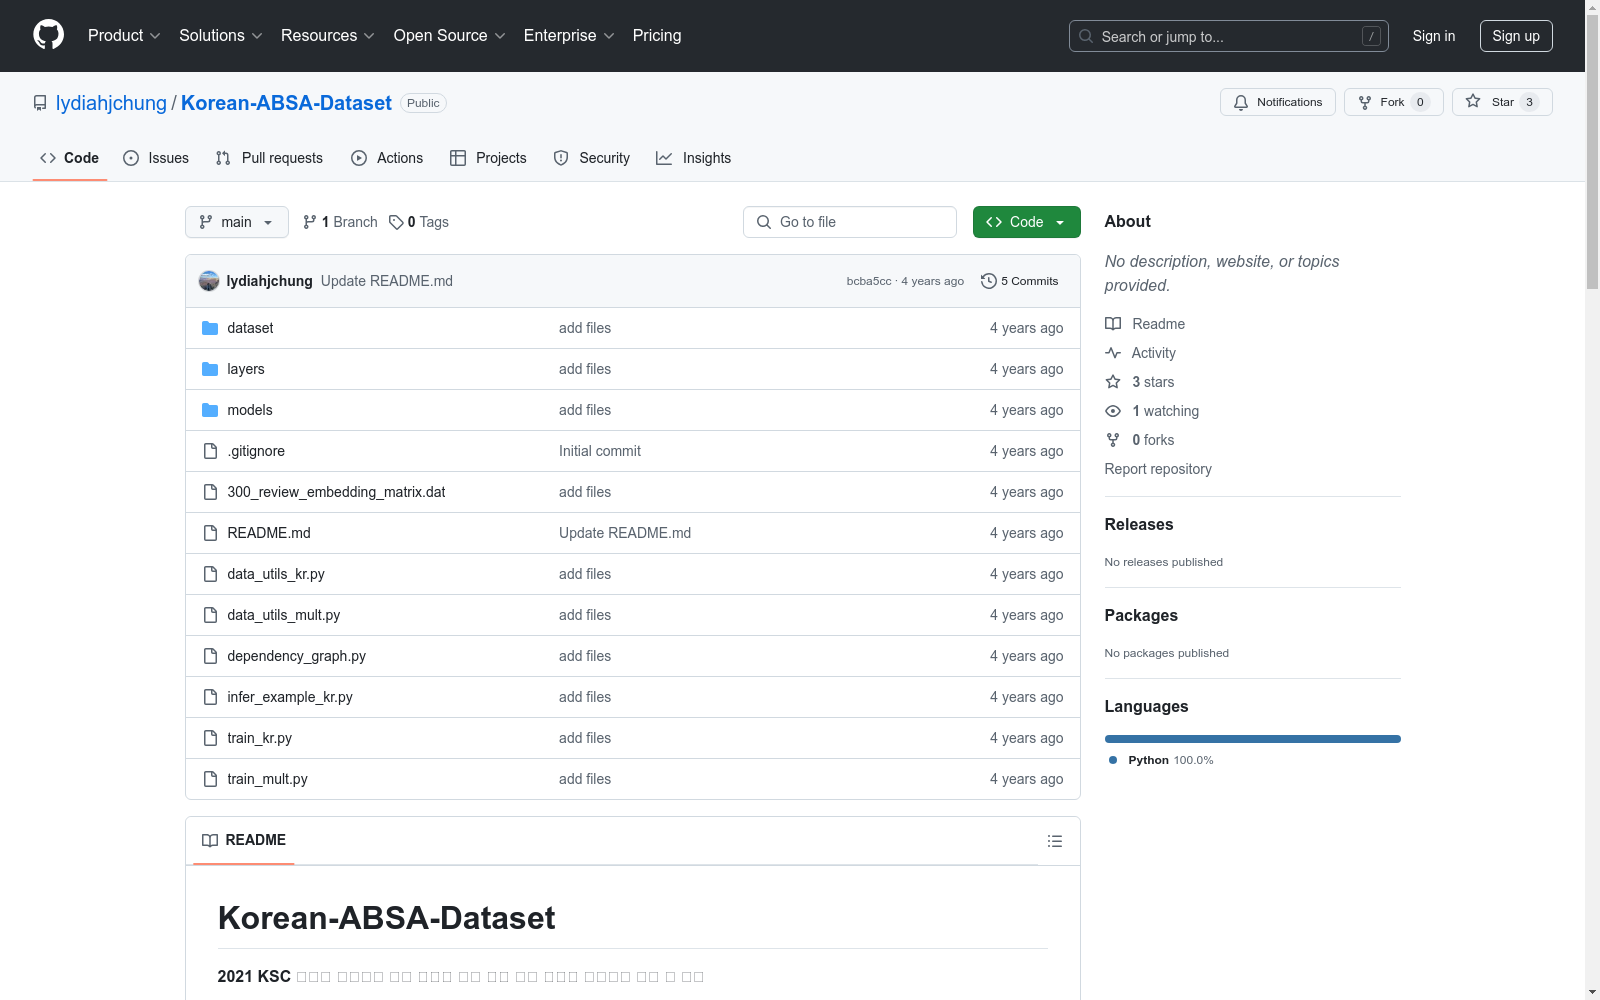This screenshot has width=1600, height=1000.
Task: Click the fork icon beside Fork
Action: pyautogui.click(x=1365, y=102)
